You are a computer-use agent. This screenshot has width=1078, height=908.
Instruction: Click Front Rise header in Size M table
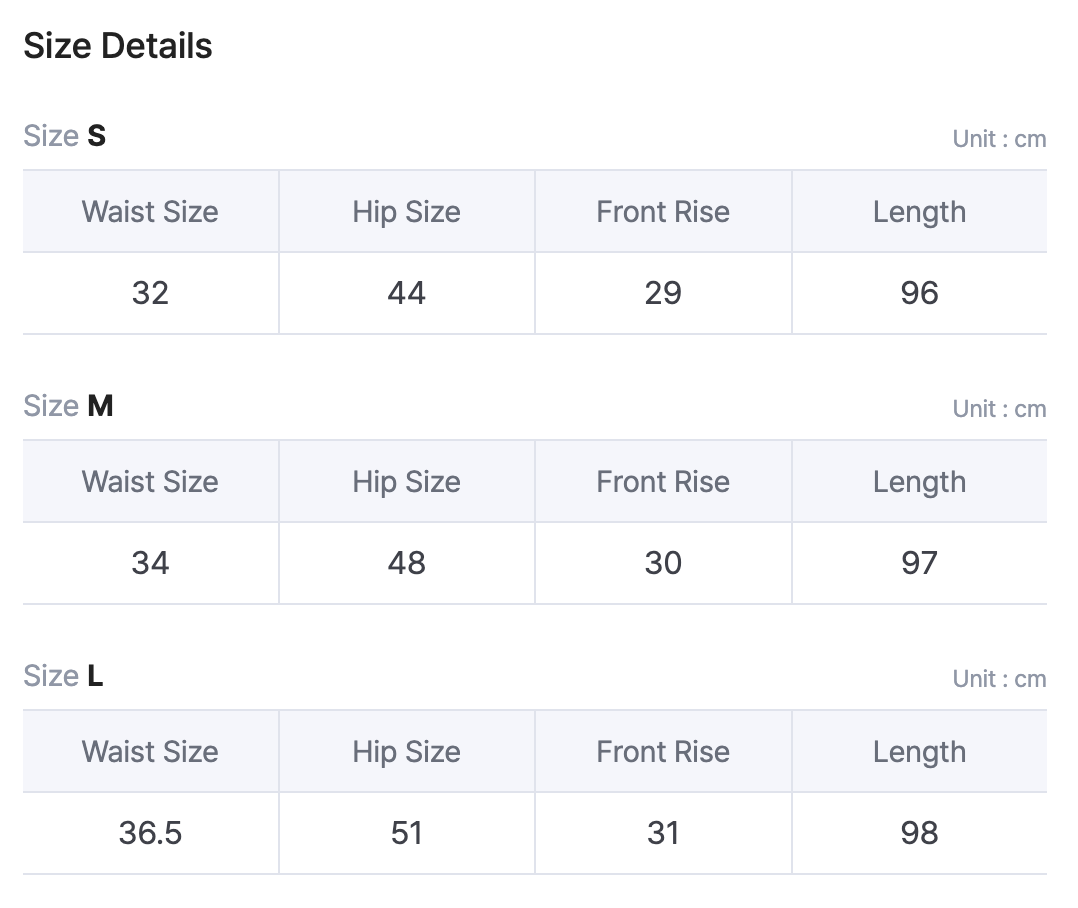(x=663, y=482)
